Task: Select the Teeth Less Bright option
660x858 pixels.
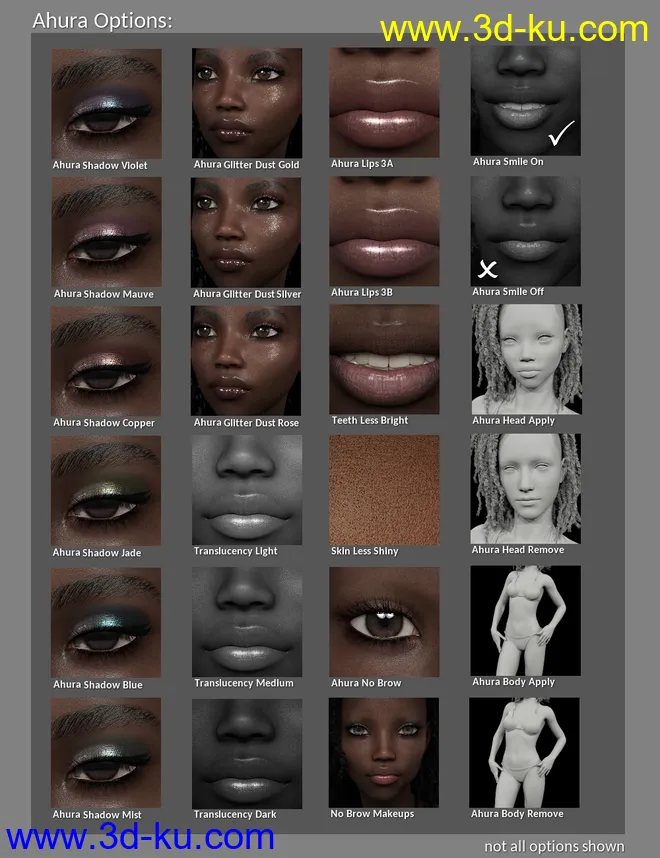Action: (385, 361)
